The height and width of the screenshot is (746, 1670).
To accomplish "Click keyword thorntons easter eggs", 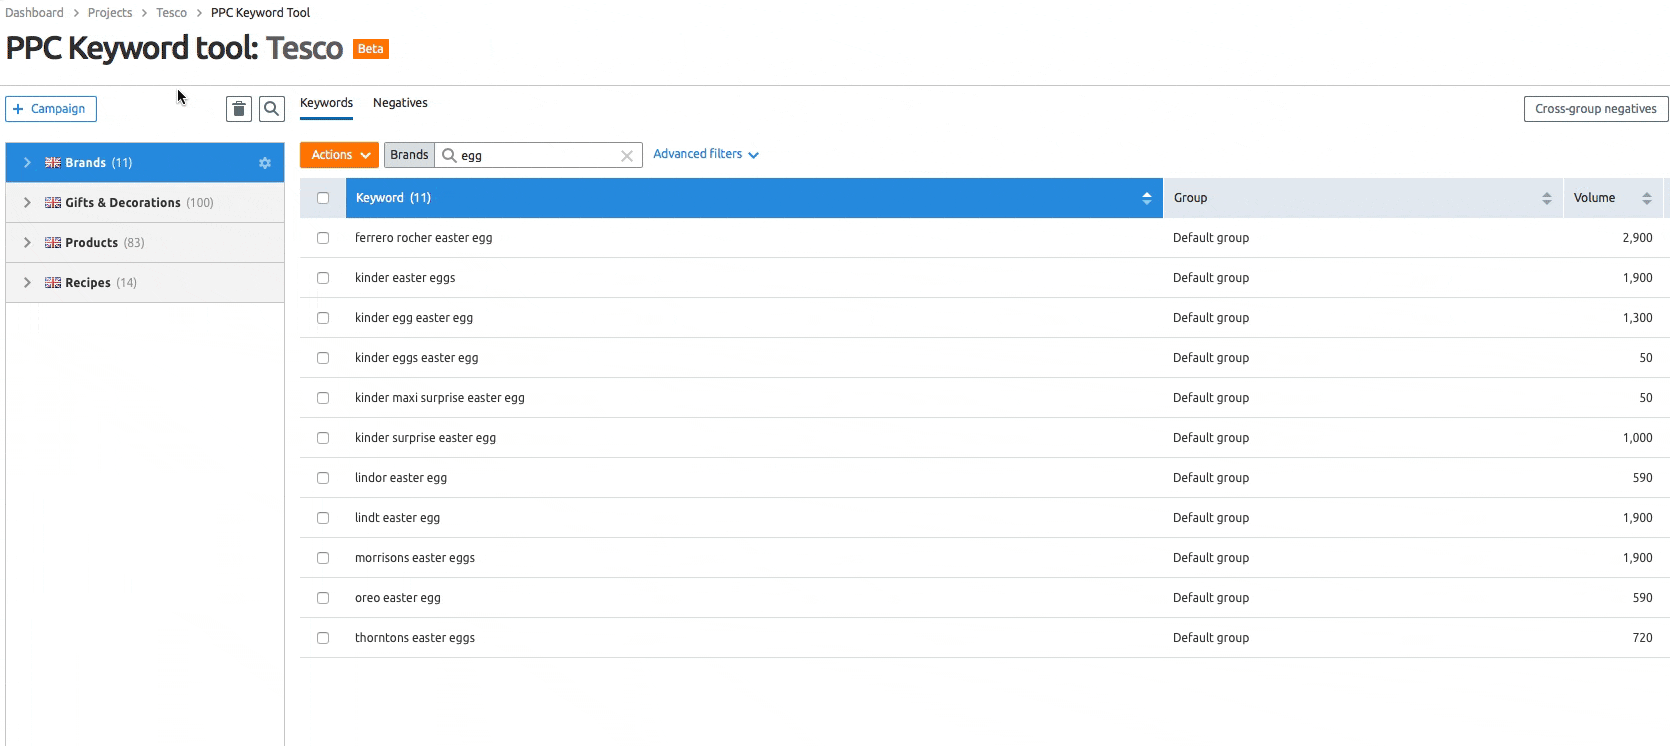I will 415,638.
